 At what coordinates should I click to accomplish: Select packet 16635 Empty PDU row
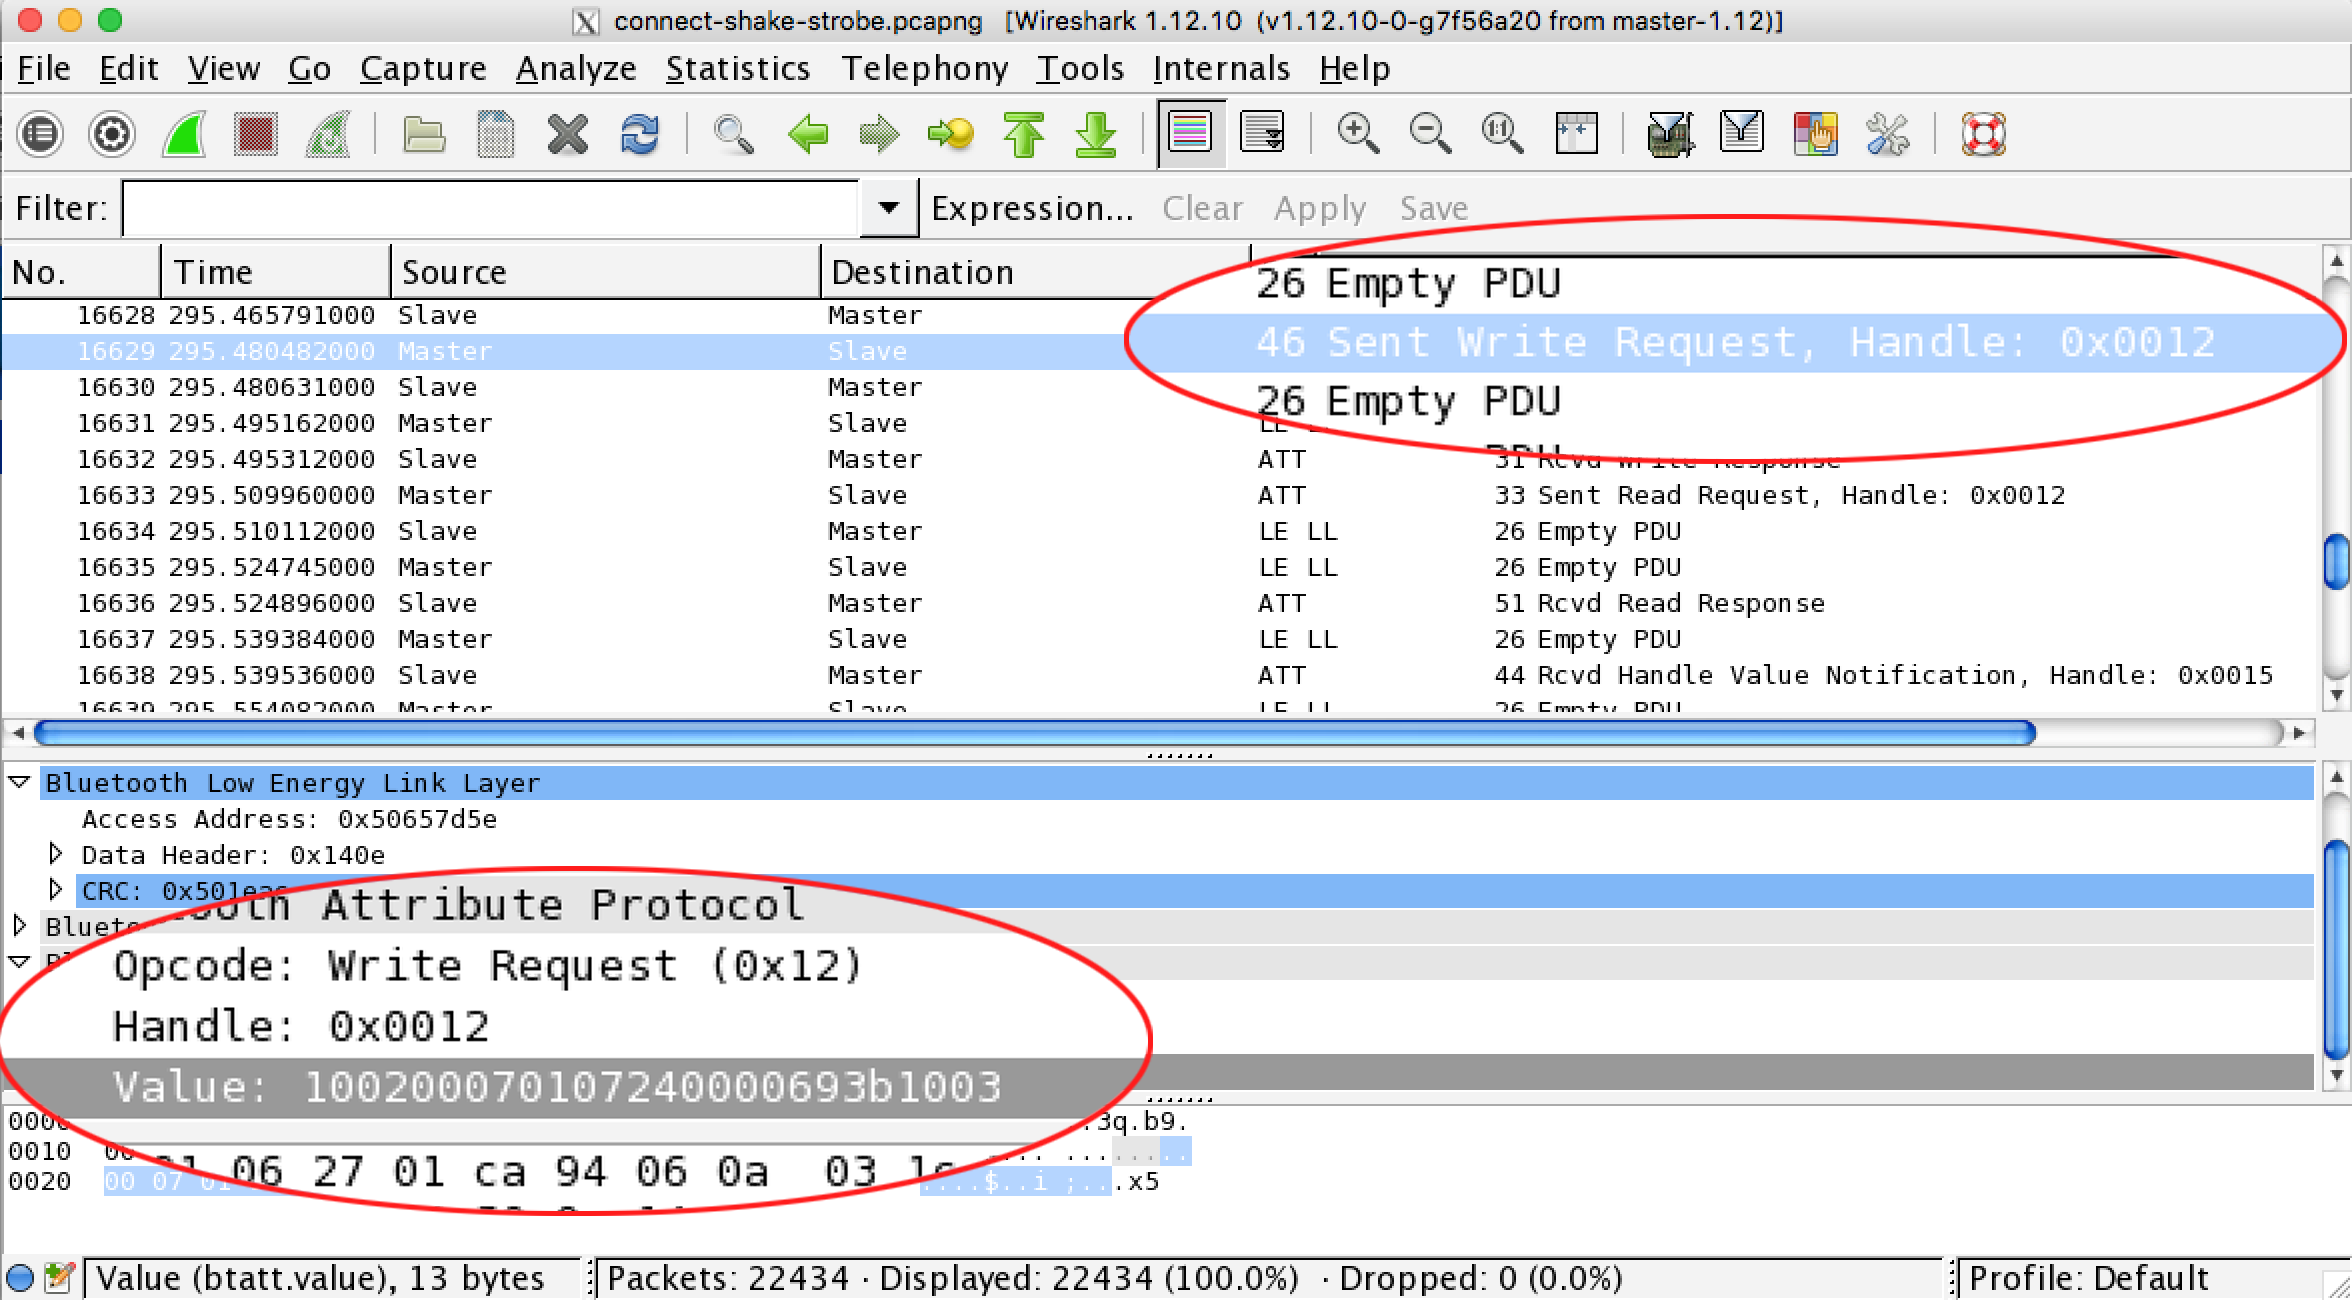(1160, 567)
